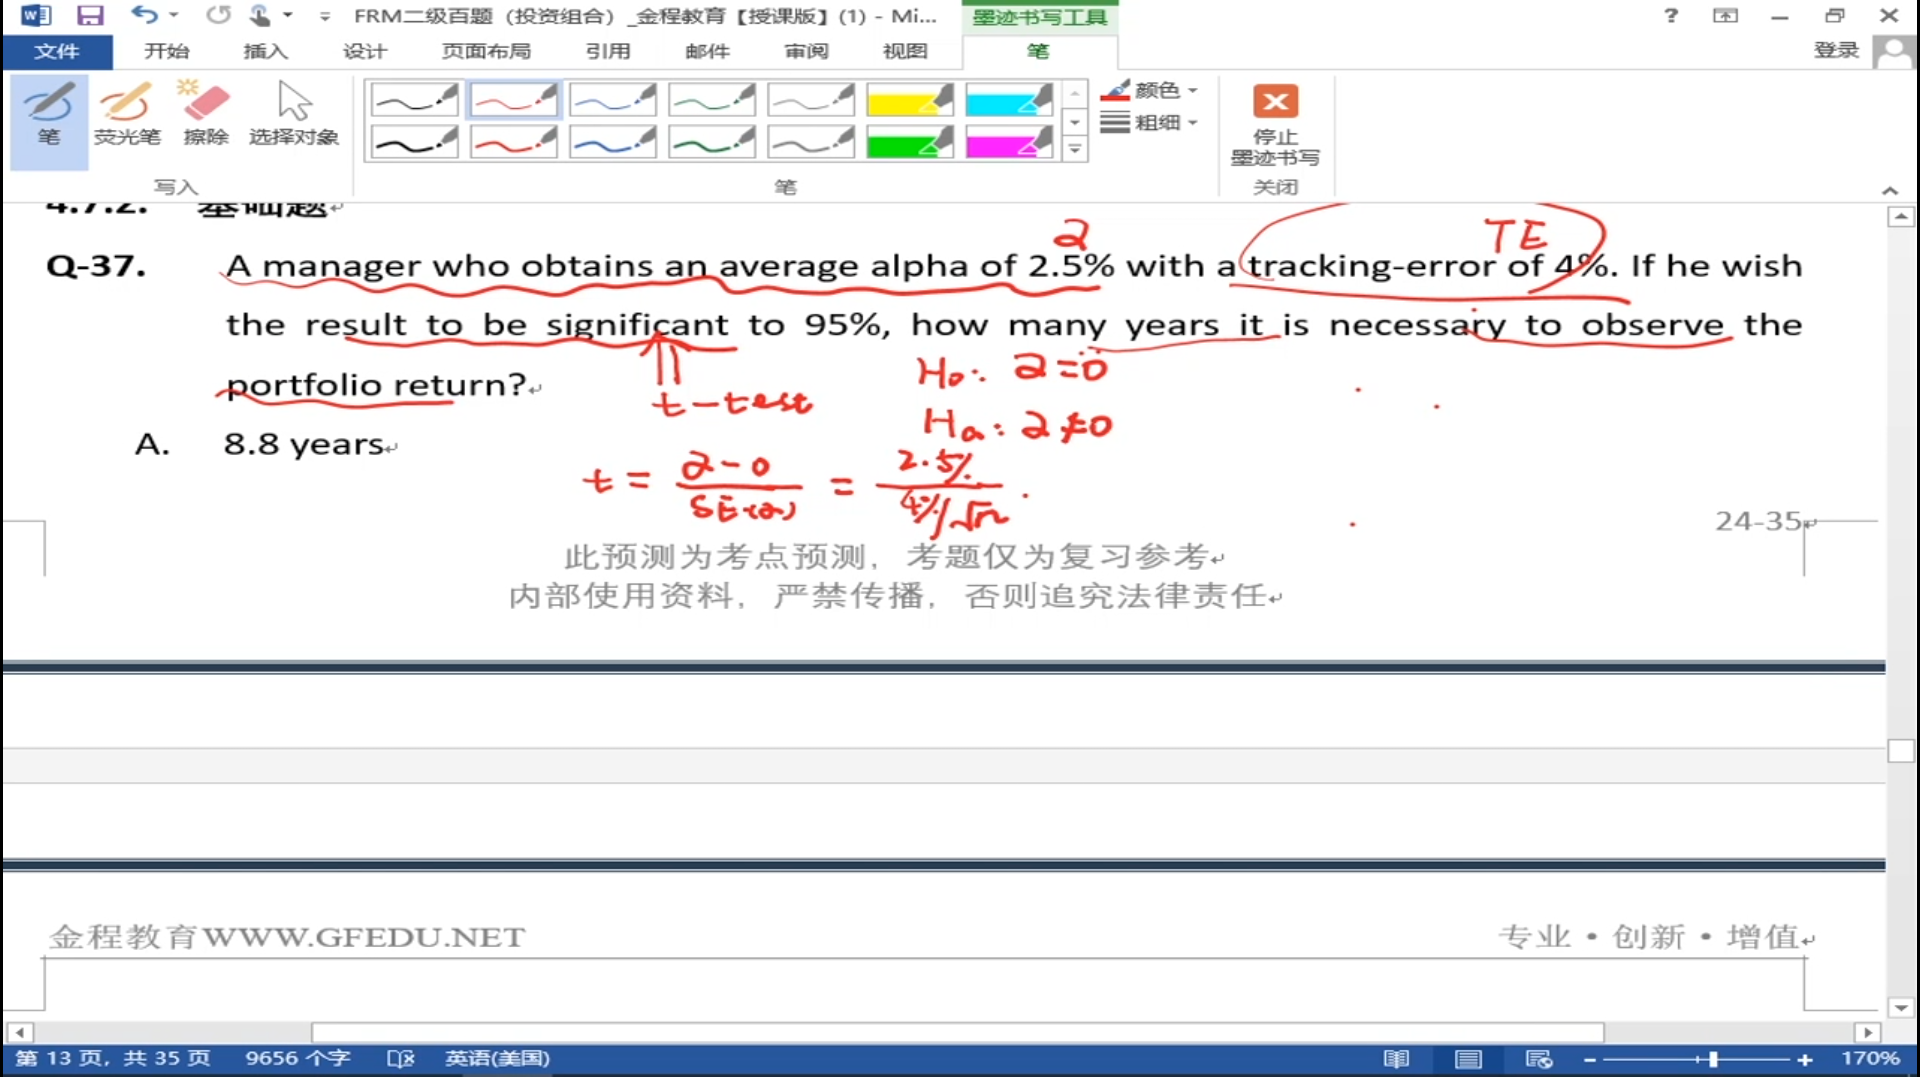1920x1077 pixels.
Task: Pick the thick red pen style
Action: [513, 141]
